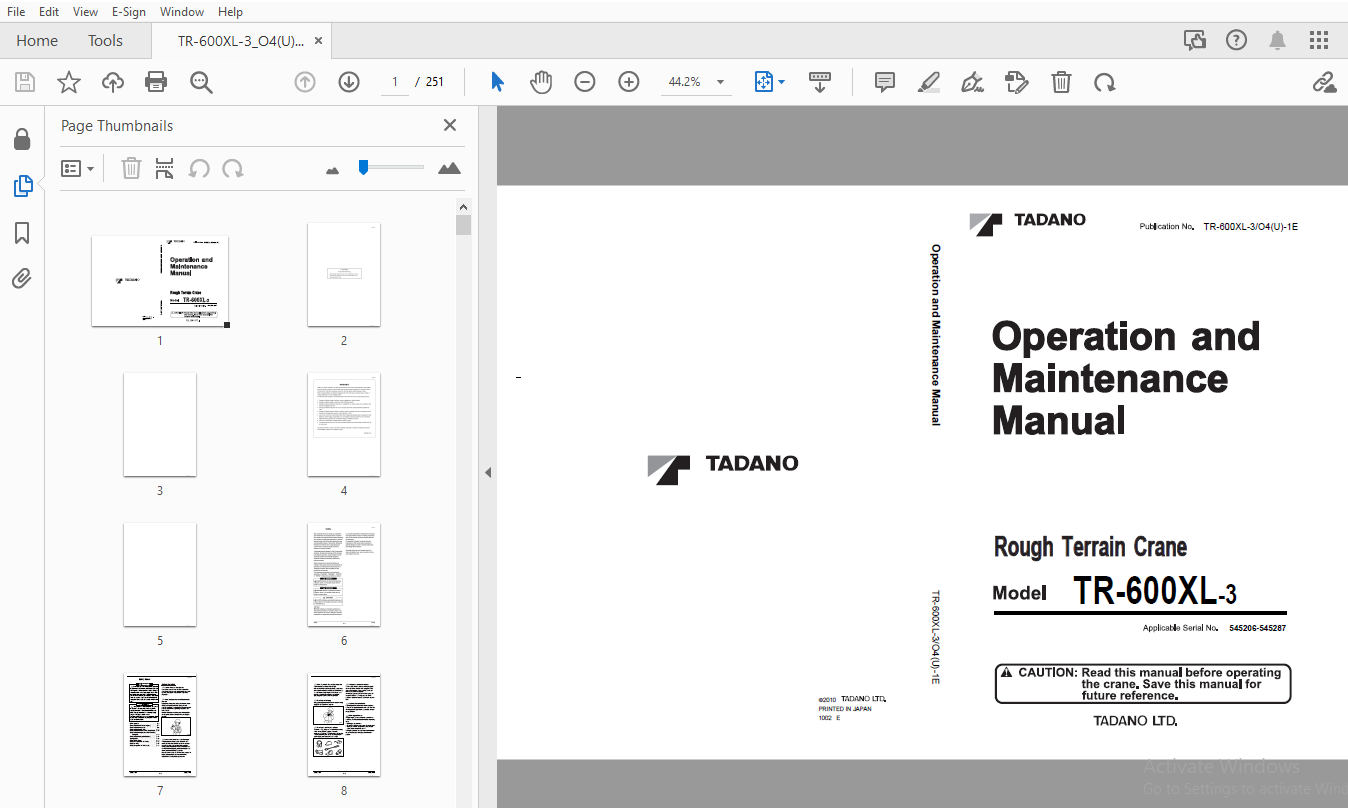
Task: Select page 6 thumbnail
Action: point(344,574)
